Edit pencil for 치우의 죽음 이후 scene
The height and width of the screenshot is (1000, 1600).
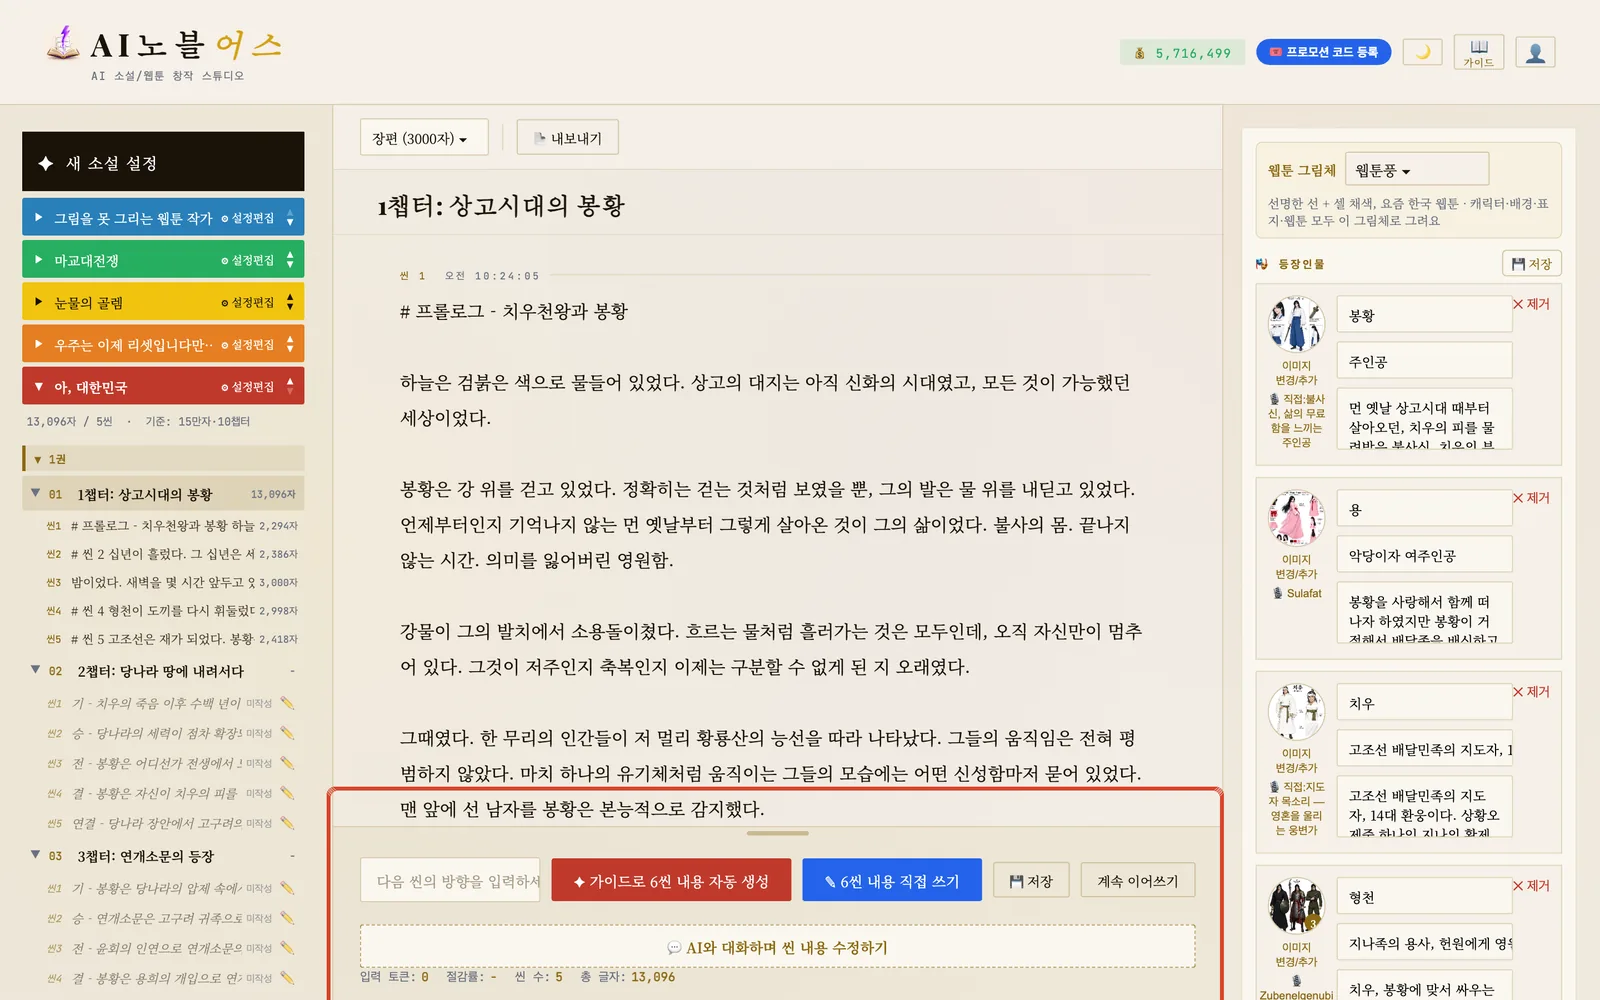[x=288, y=703]
